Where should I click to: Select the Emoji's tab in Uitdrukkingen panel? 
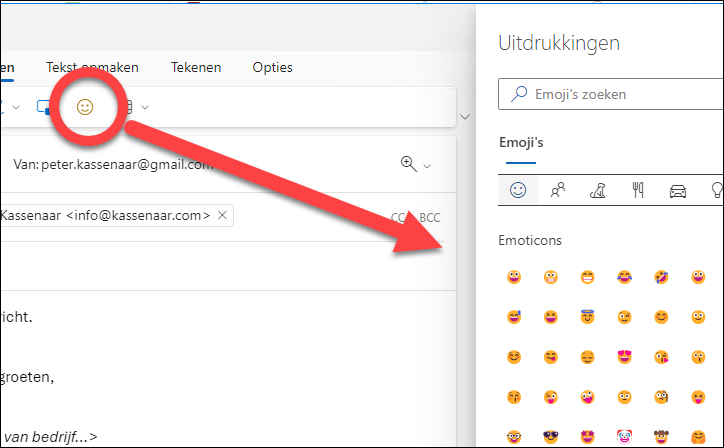[521, 143]
